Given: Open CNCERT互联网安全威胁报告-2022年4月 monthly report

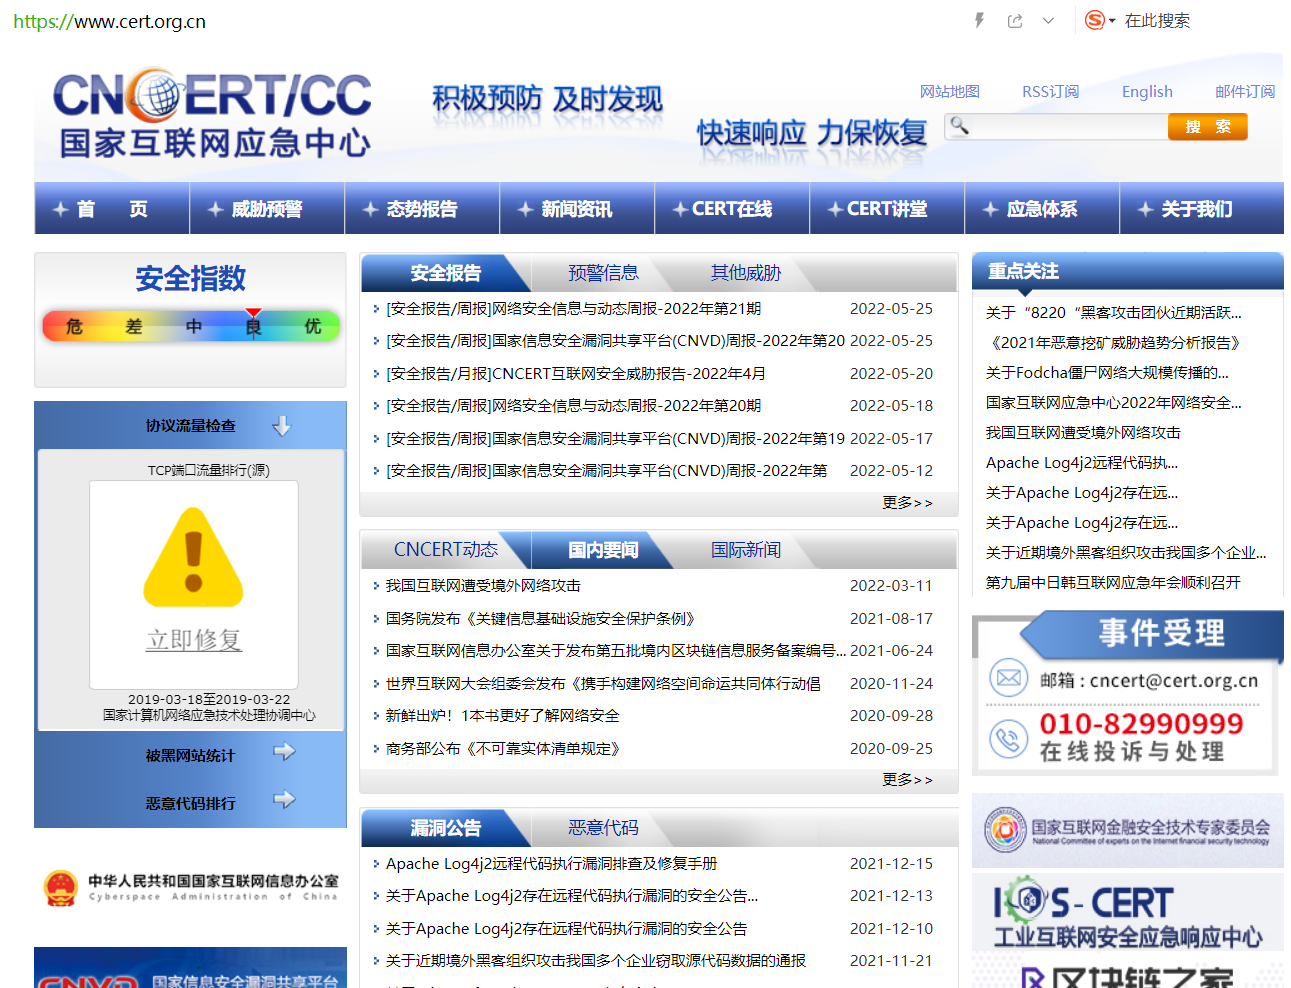Looking at the screenshot, I should [575, 374].
